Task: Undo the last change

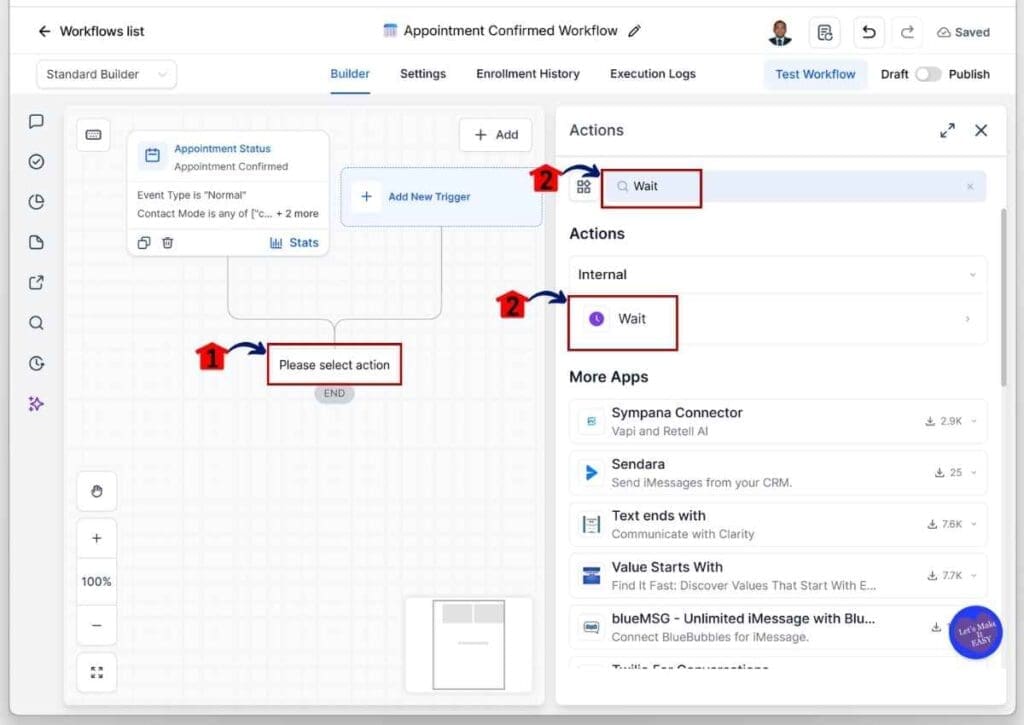Action: point(869,32)
